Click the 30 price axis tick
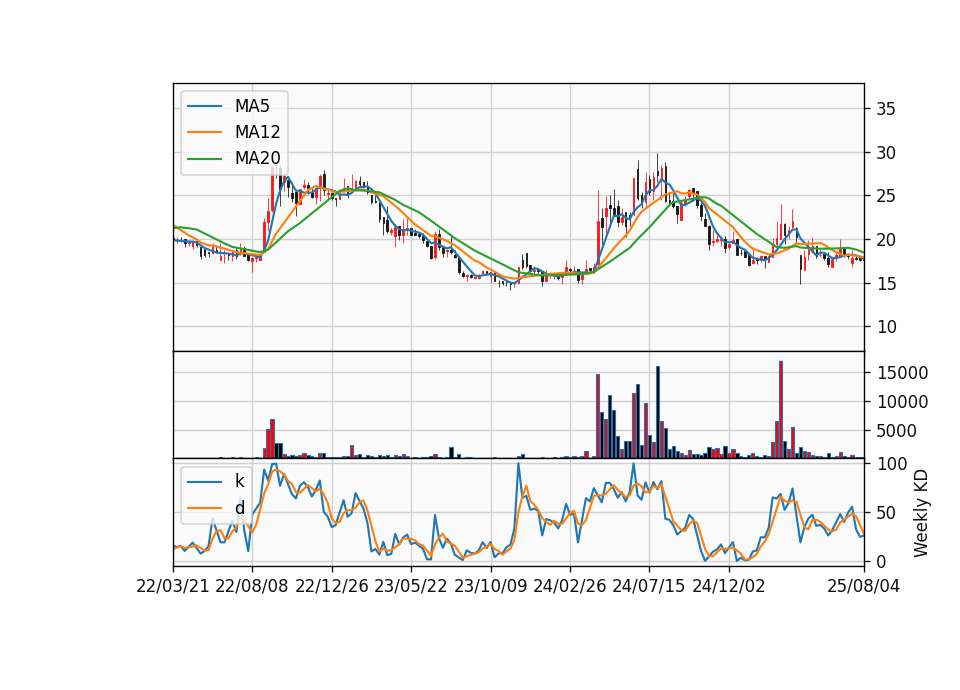This screenshot has width=960, height=690. tap(886, 153)
